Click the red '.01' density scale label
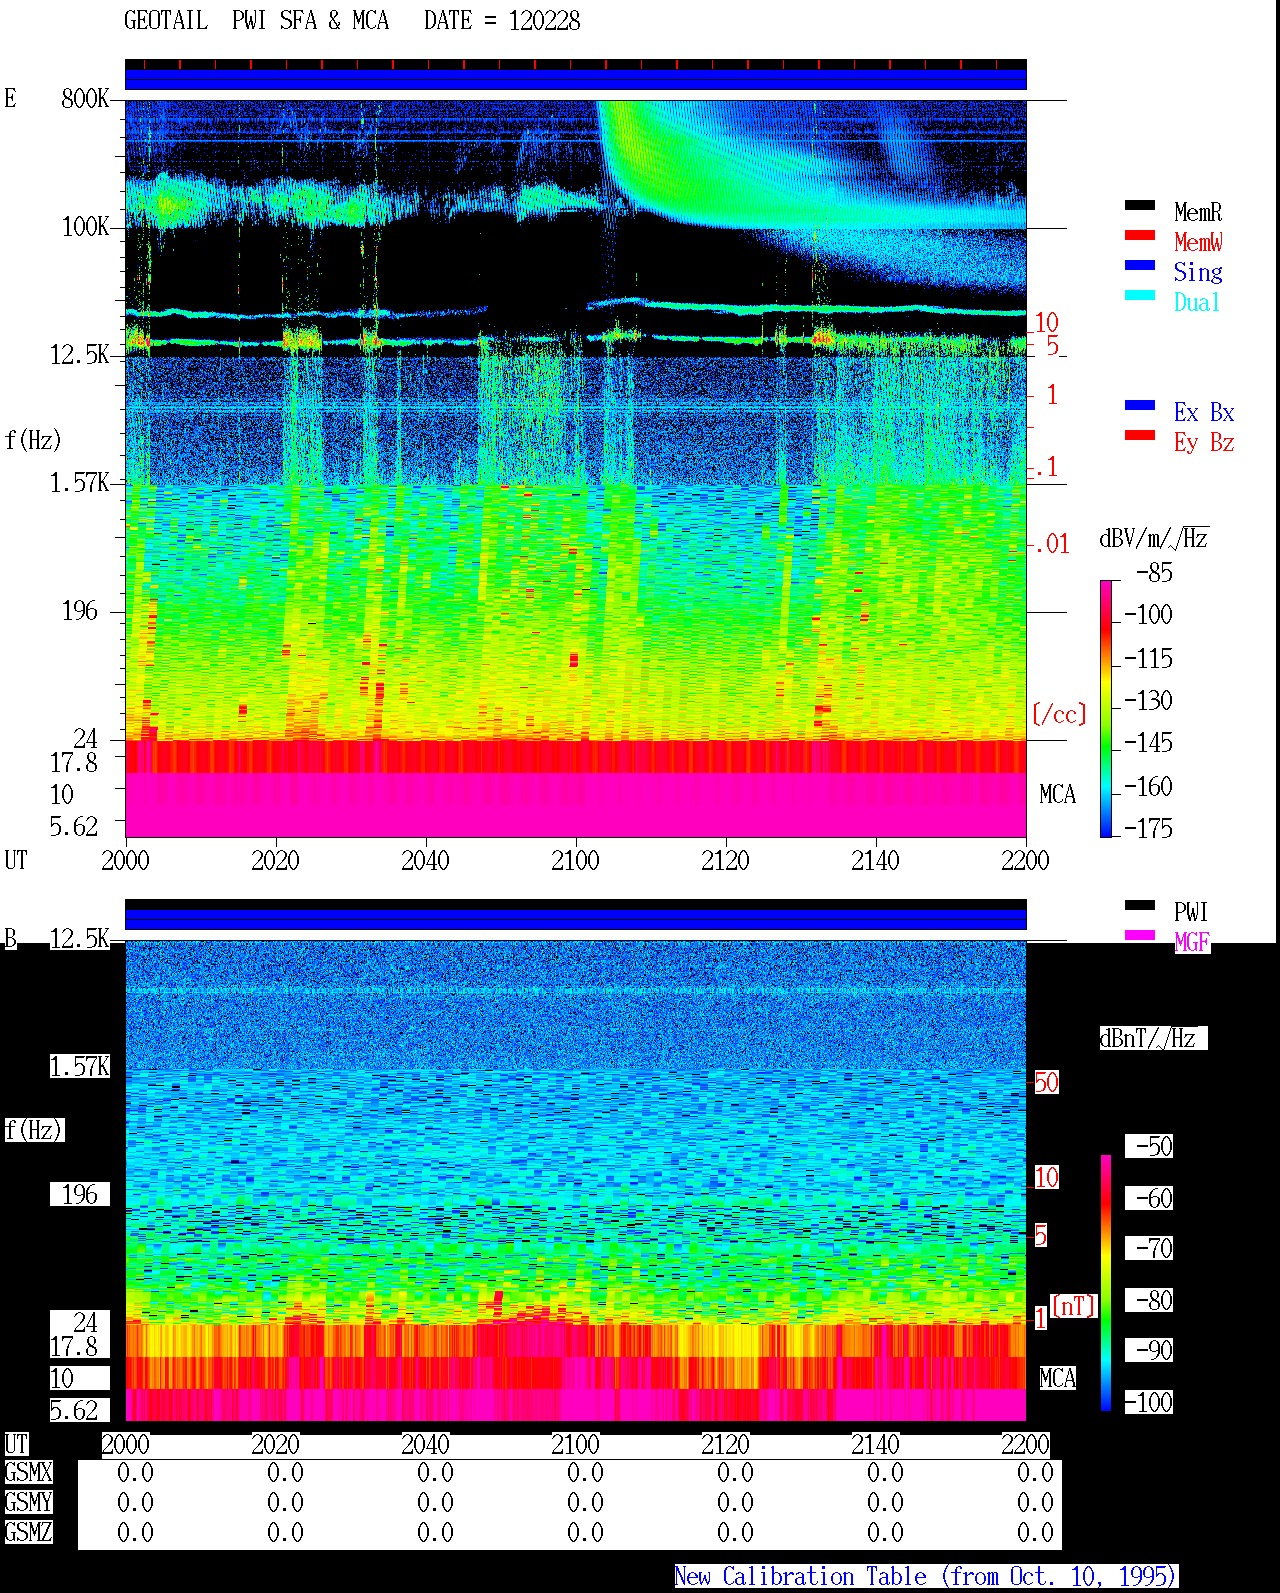1280x1593 pixels. [1051, 544]
